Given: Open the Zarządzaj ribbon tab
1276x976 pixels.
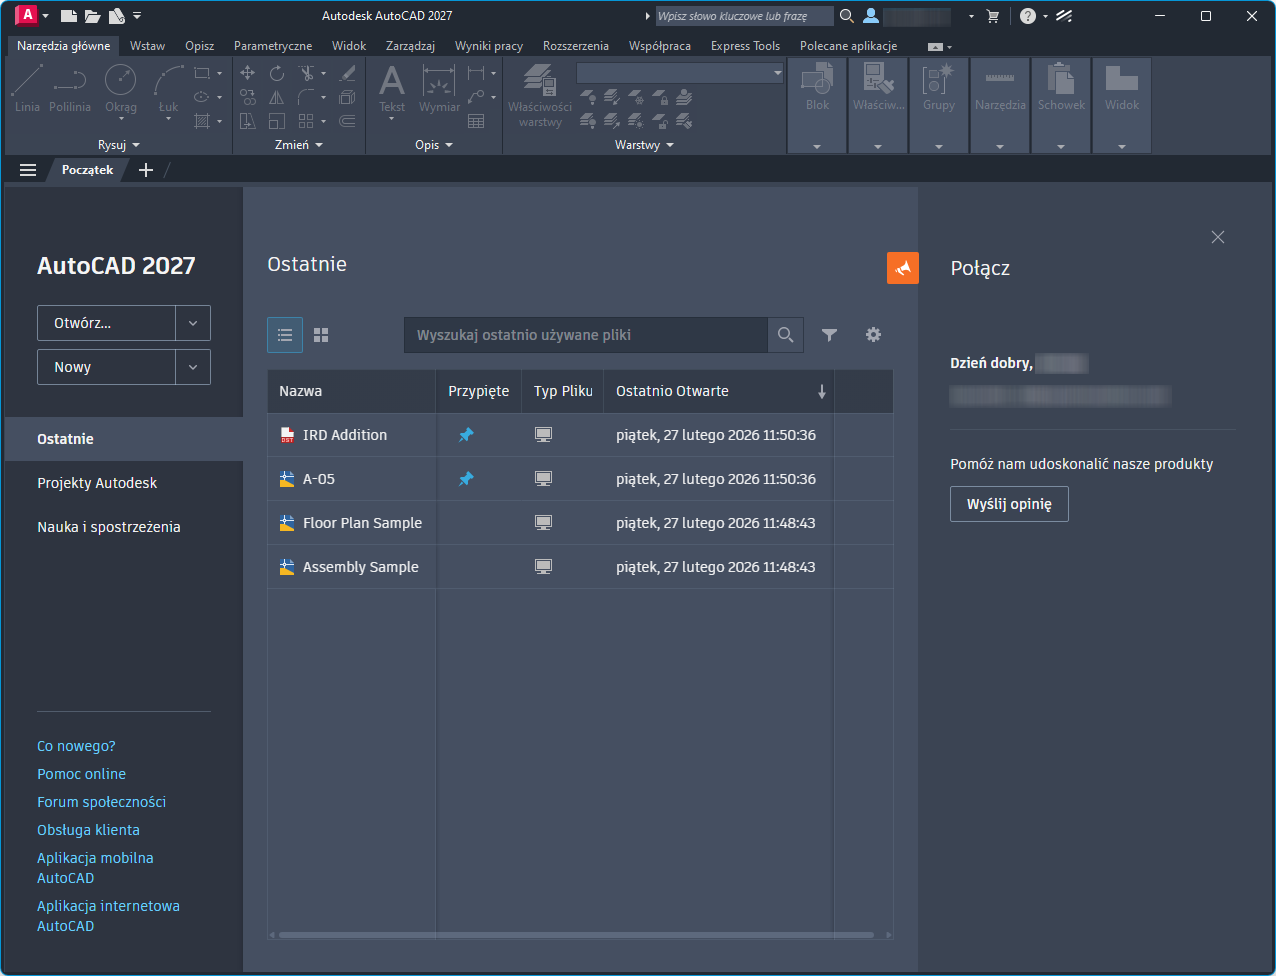Looking at the screenshot, I should [410, 46].
